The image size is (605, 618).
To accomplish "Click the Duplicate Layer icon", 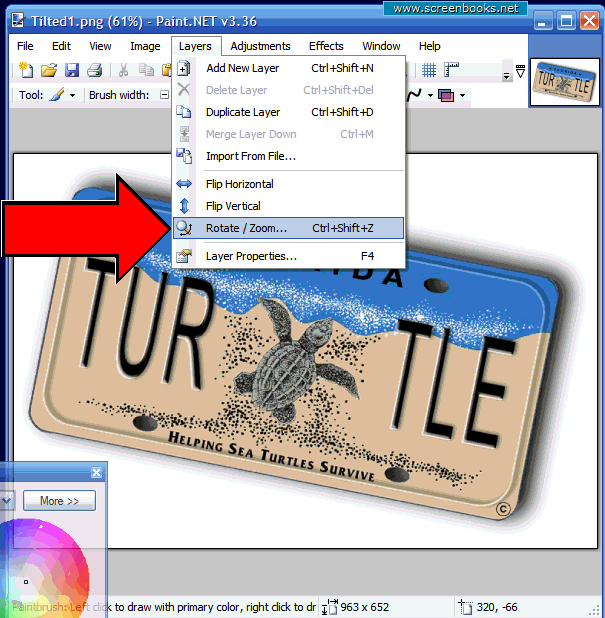I will coord(184,112).
